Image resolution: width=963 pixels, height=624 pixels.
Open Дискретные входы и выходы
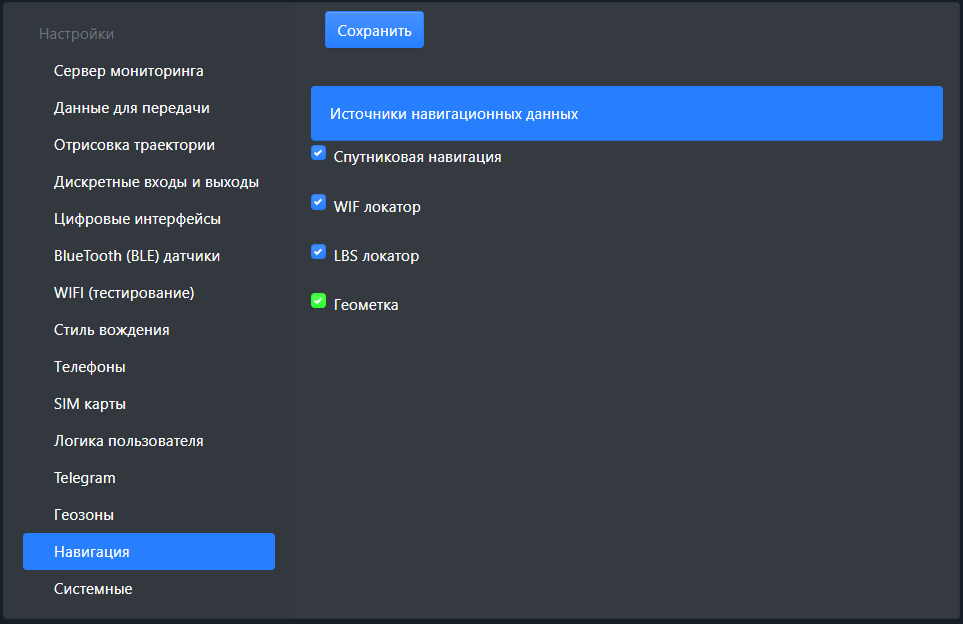(x=156, y=182)
